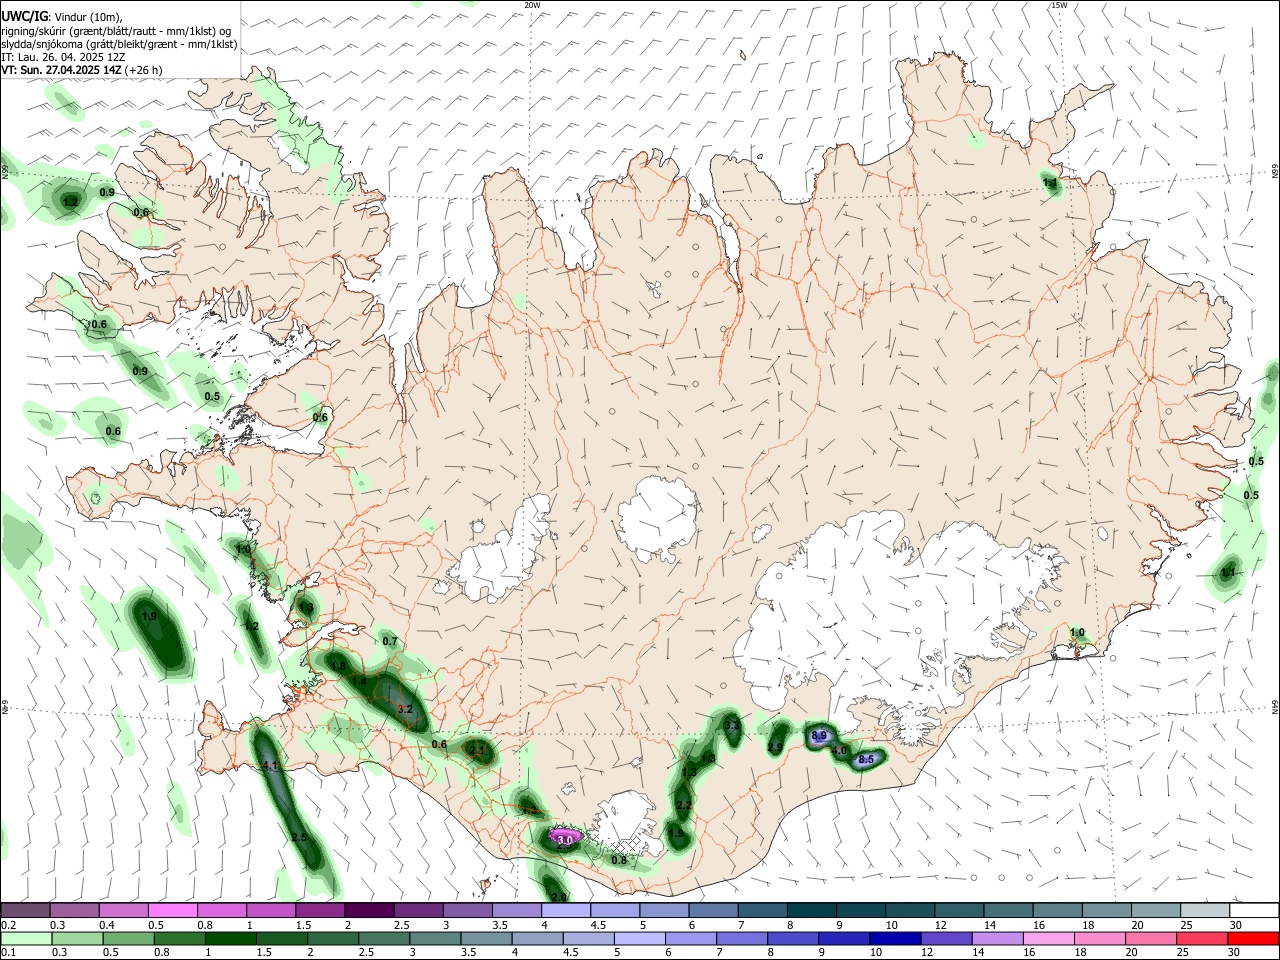This screenshot has height=960, width=1280.
Task: Pick the red-pink 25–30 swatch in lower scale
Action: [x=1203, y=938]
